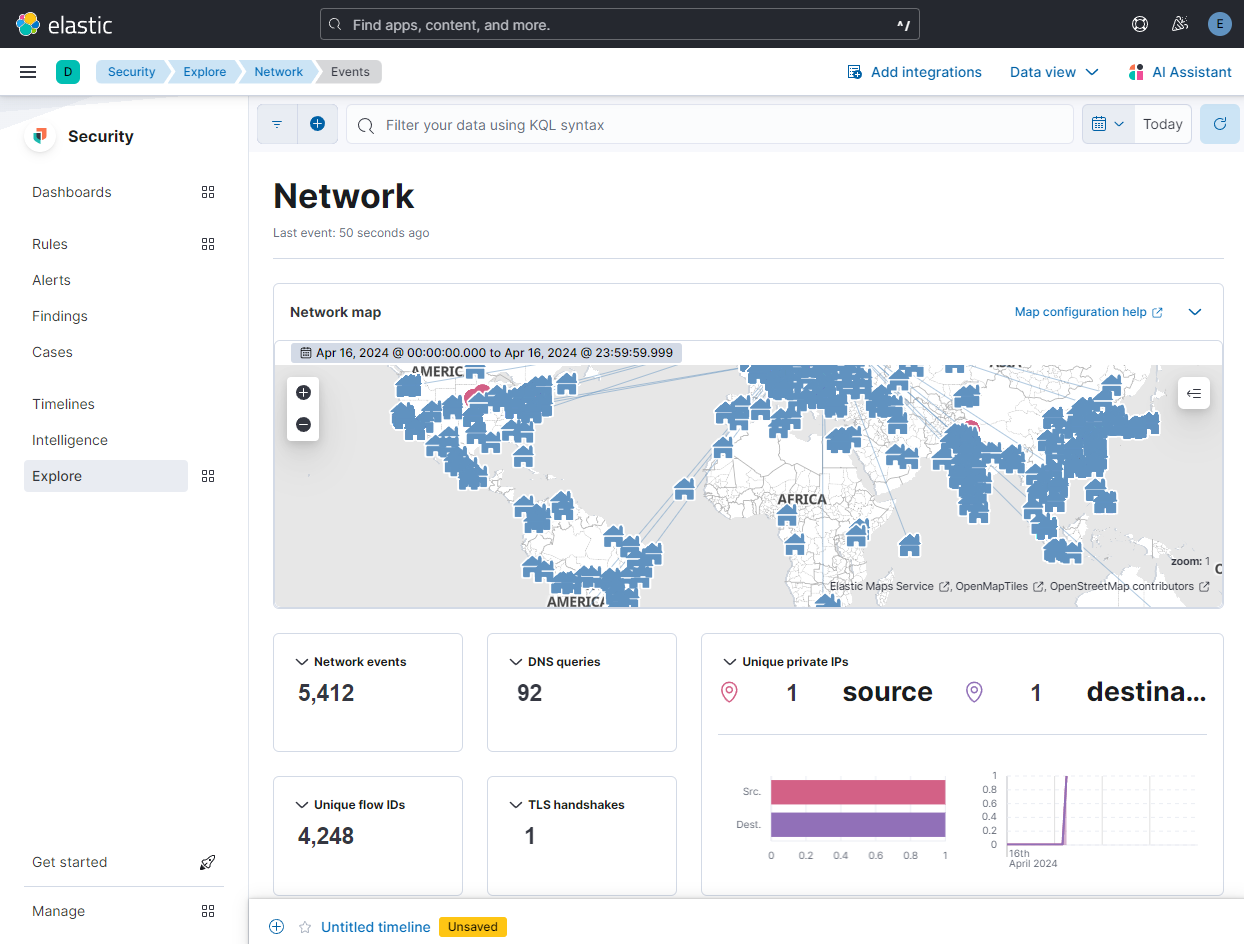Viewport: 1244px width, 944px height.
Task: Click the Network breadcrumb
Action: [x=278, y=72]
